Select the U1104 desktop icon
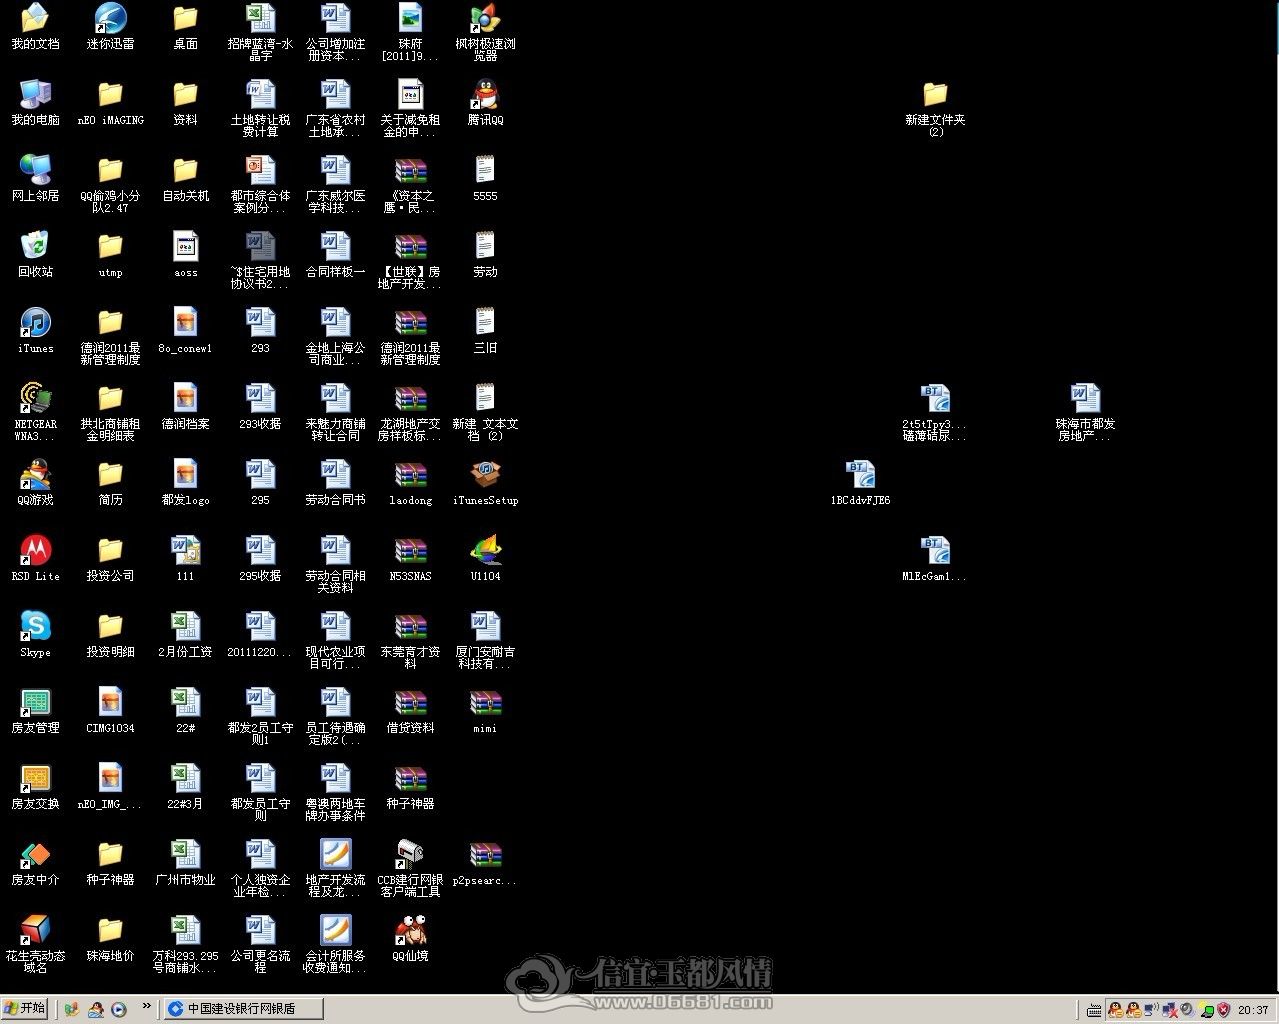Image resolution: width=1279 pixels, height=1024 pixels. tap(485, 558)
